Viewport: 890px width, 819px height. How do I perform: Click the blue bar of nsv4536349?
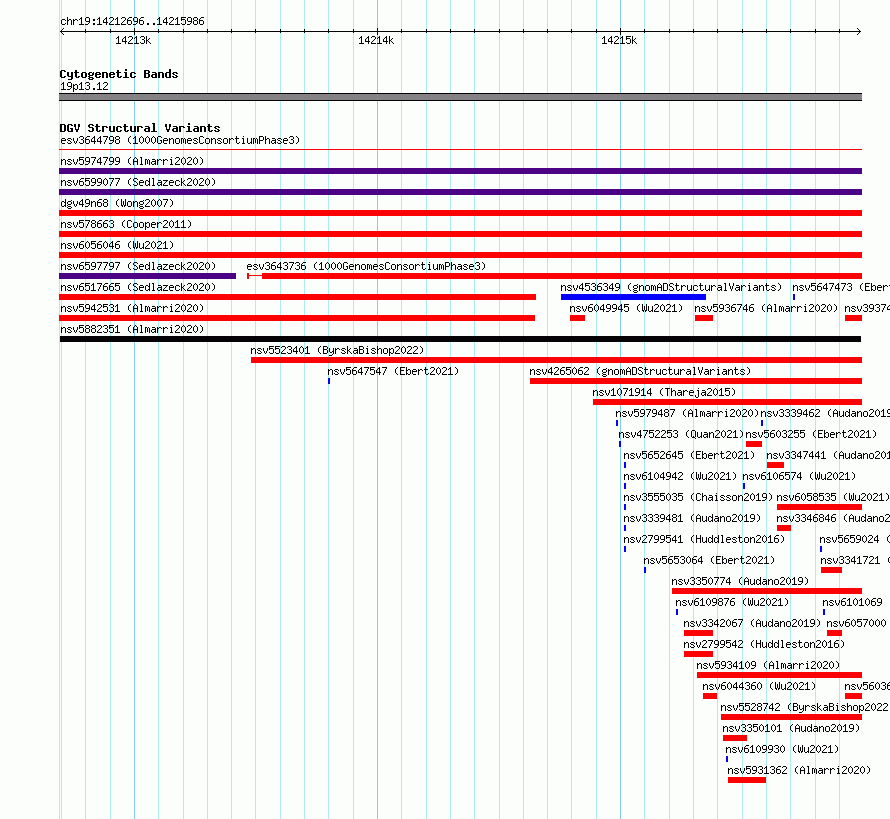[633, 297]
